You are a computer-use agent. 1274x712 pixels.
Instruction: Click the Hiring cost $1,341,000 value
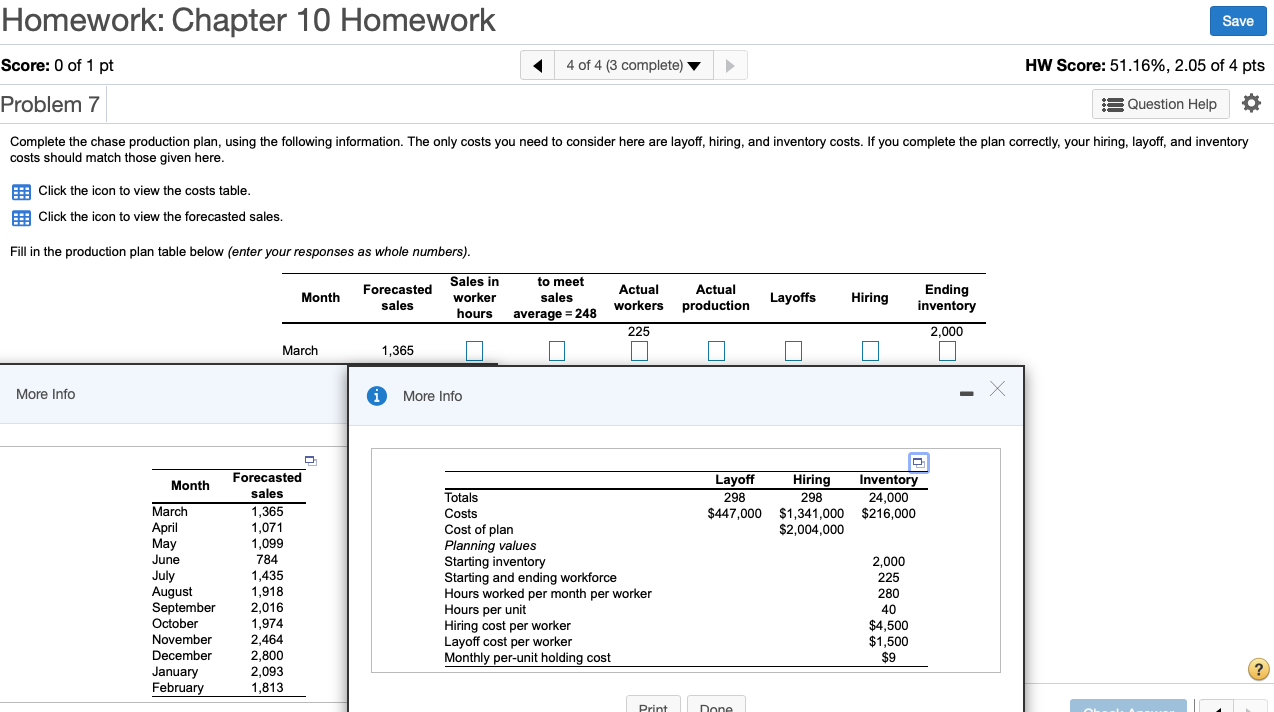click(x=811, y=513)
